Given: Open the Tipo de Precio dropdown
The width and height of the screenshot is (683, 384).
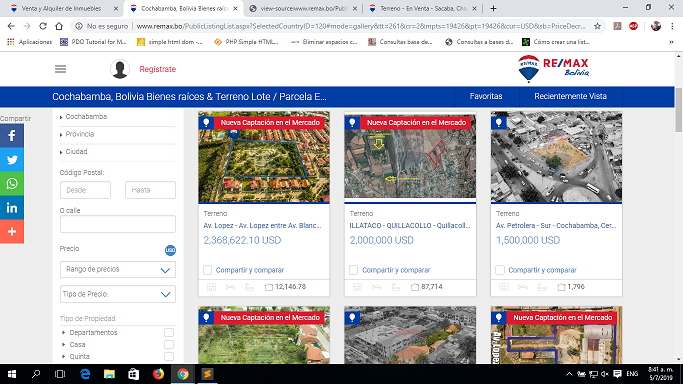Looking at the screenshot, I should point(118,294).
